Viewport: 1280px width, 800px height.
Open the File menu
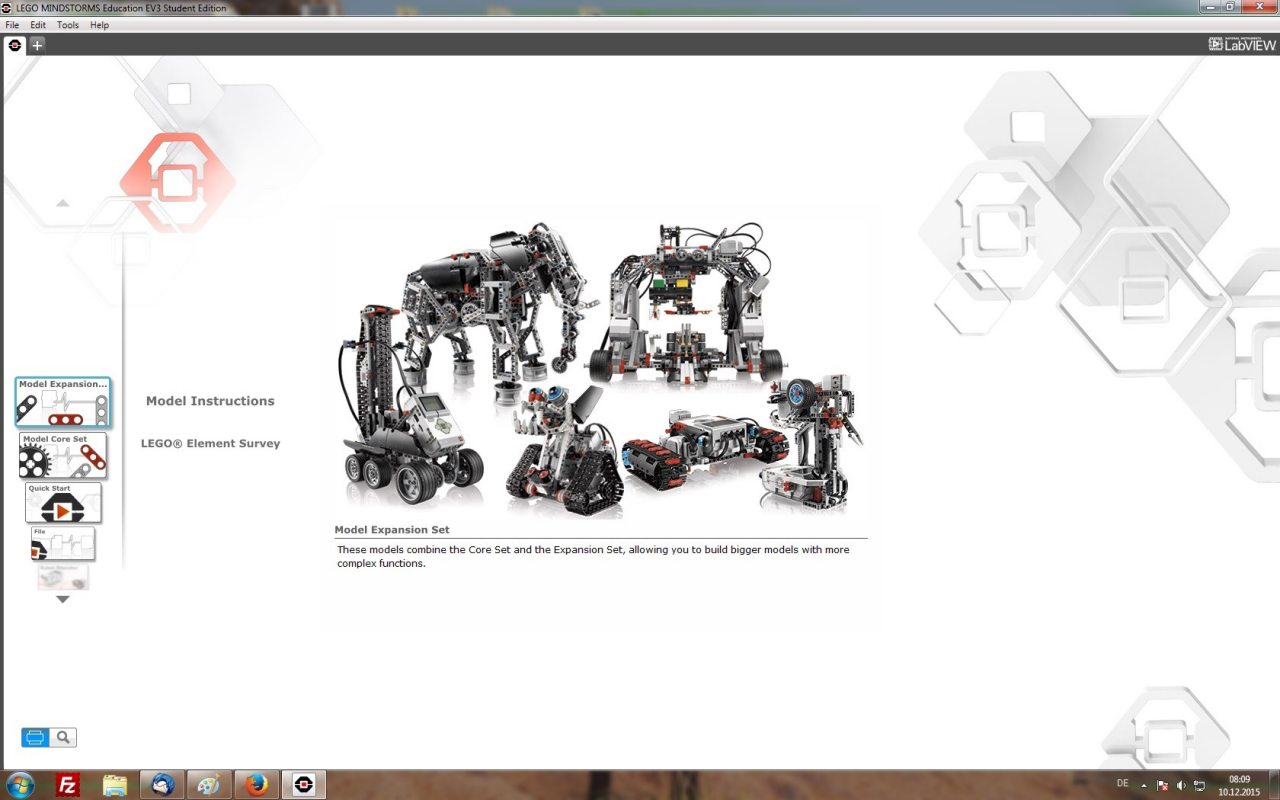pos(12,25)
